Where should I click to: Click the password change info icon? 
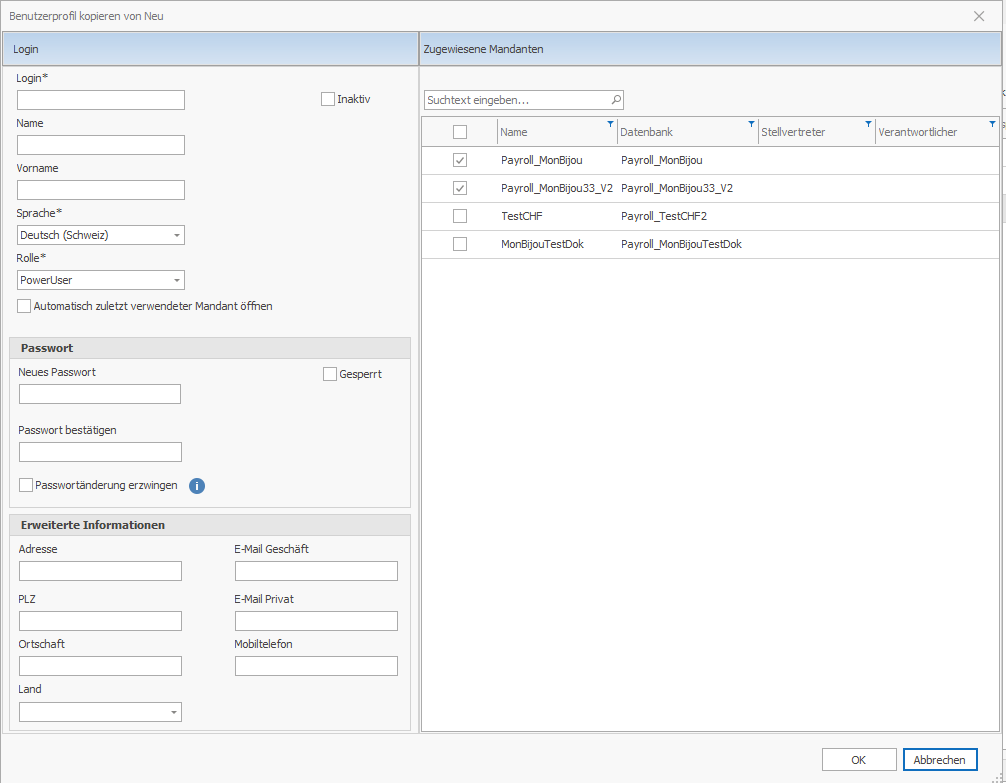[x=197, y=486]
